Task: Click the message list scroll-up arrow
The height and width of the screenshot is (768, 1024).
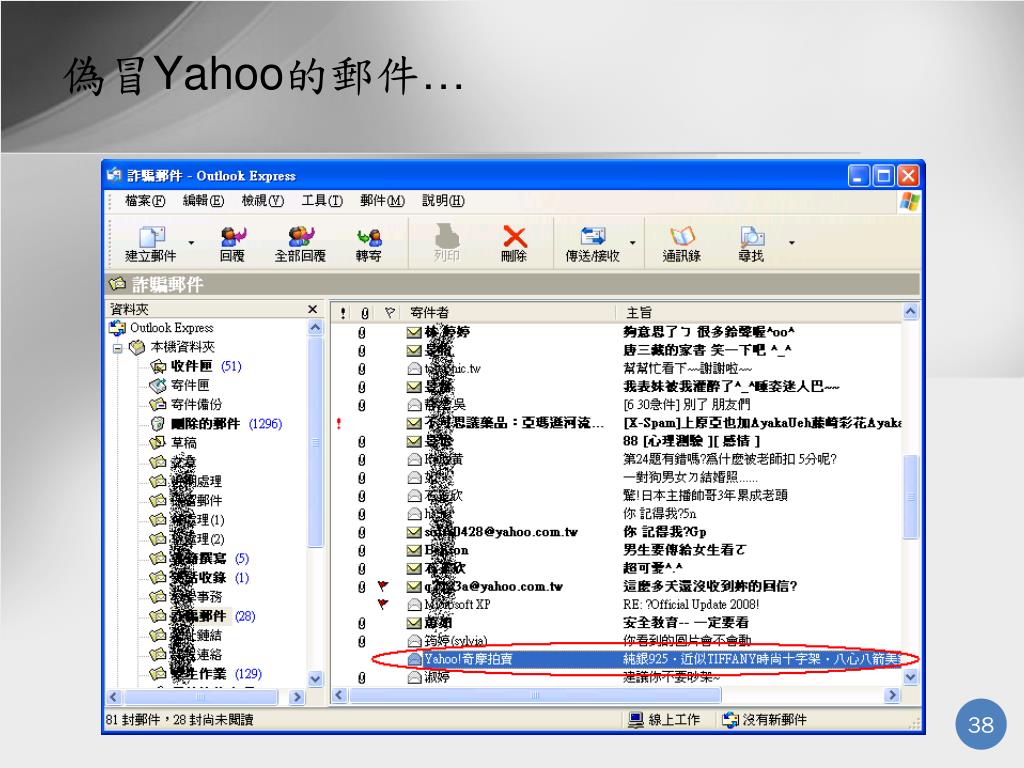Action: pos(910,312)
